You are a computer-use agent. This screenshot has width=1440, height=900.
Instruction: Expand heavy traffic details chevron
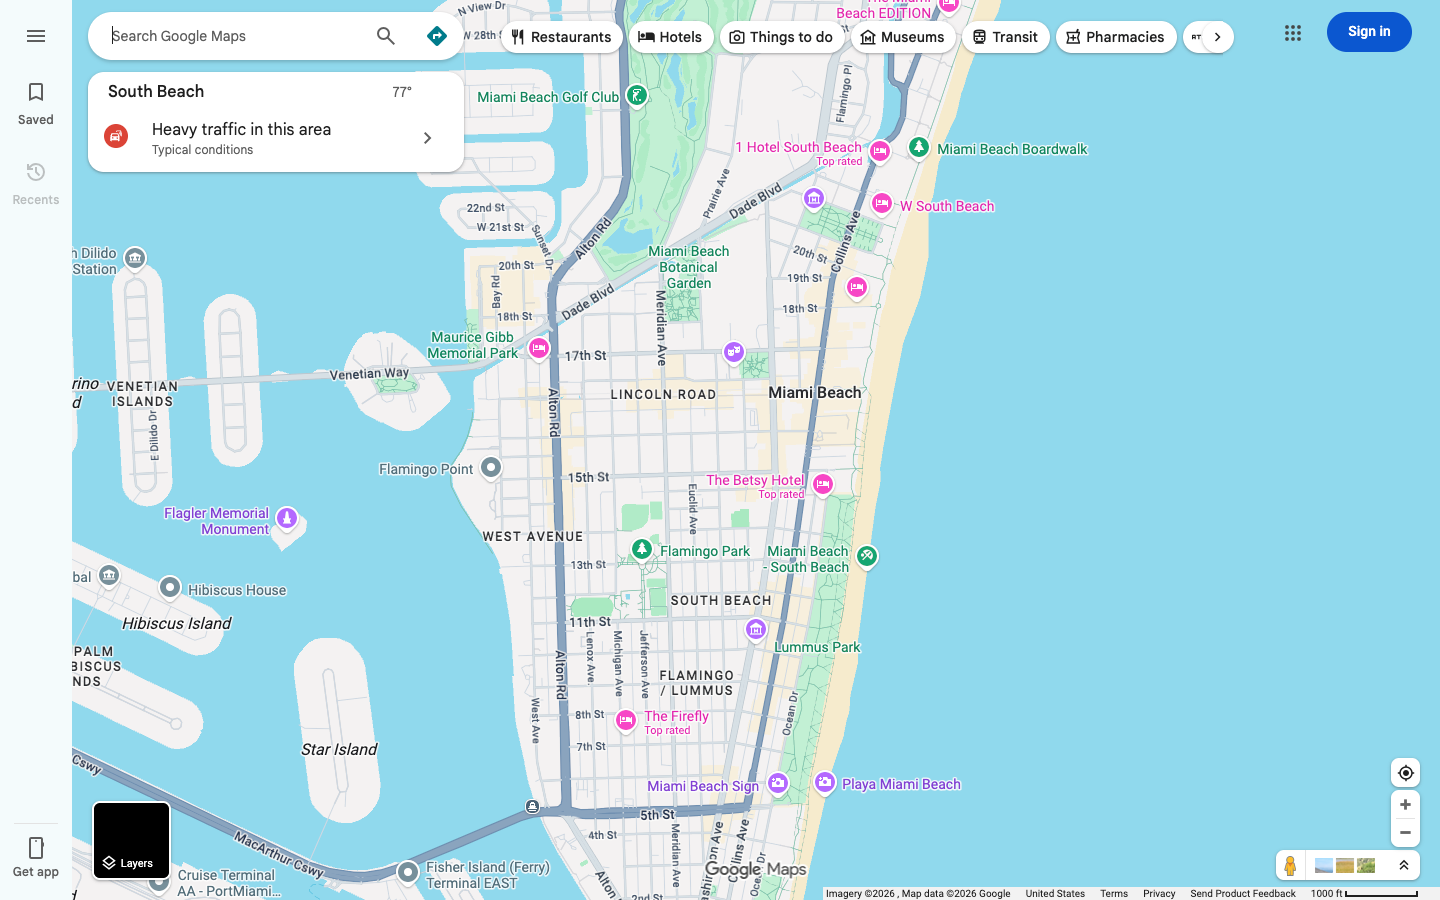tap(427, 138)
